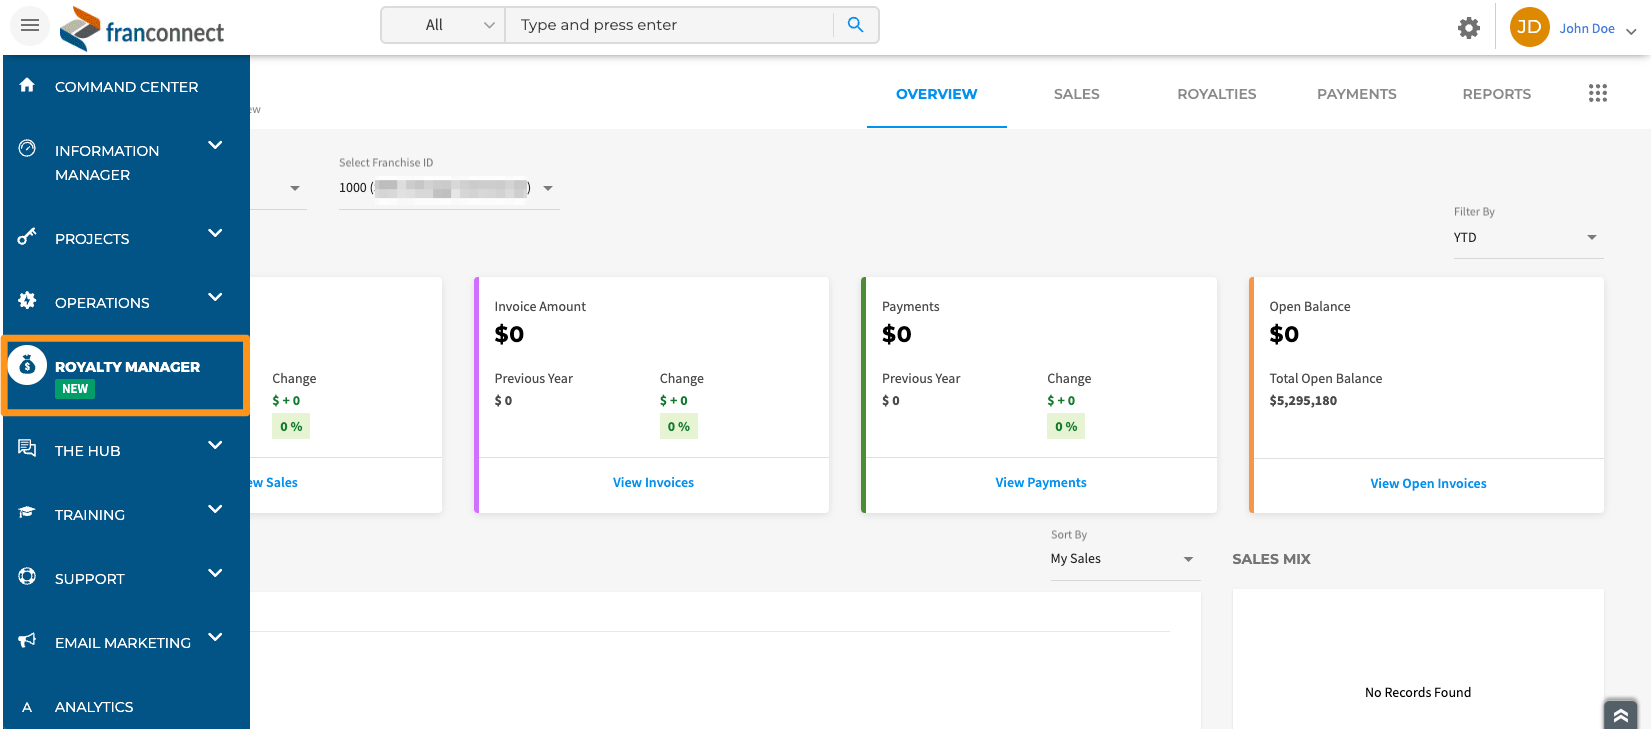Image resolution: width=1651 pixels, height=729 pixels.
Task: Click the NEW badge under Royalty Manager
Action: 75,389
